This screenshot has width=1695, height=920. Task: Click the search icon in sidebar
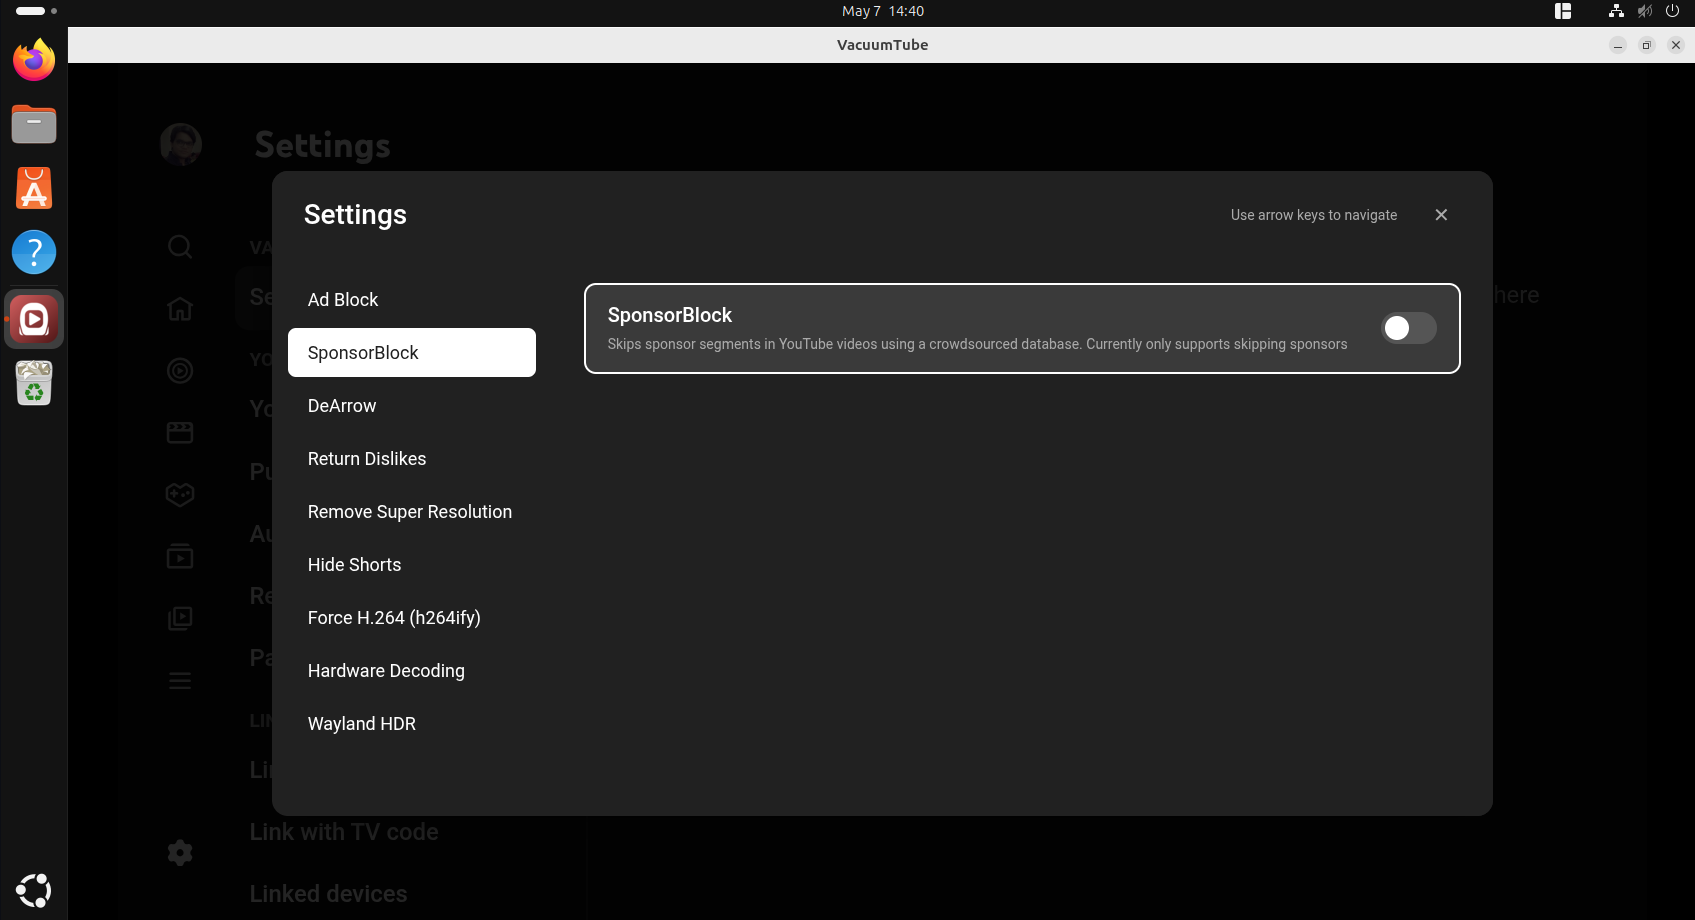pos(180,247)
